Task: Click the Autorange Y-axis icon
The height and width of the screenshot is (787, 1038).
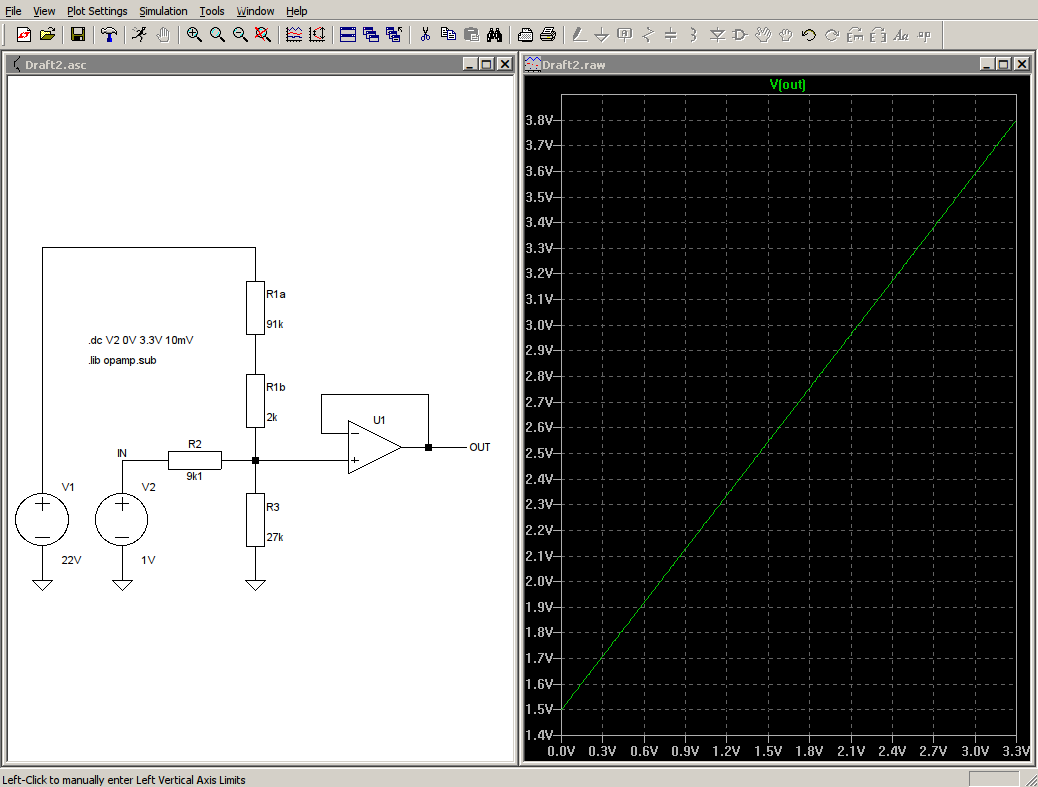Action: (317, 34)
